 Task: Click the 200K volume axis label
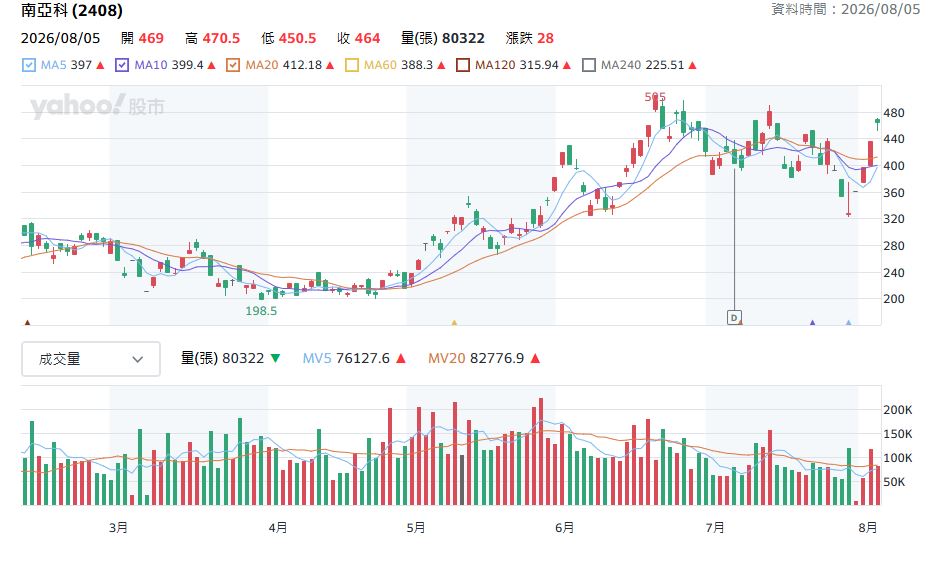(898, 410)
